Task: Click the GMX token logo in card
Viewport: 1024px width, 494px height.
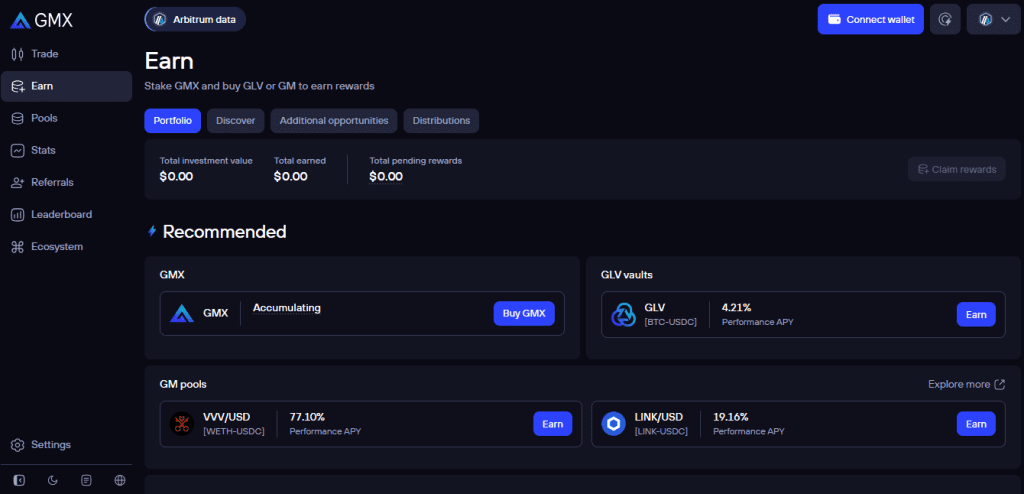Action: pos(182,314)
